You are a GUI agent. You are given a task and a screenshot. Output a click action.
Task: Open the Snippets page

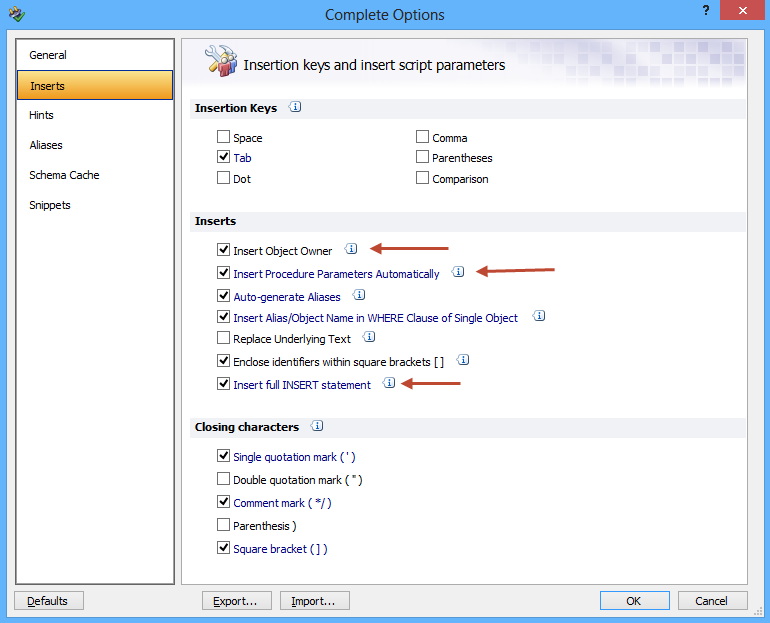click(x=95, y=205)
